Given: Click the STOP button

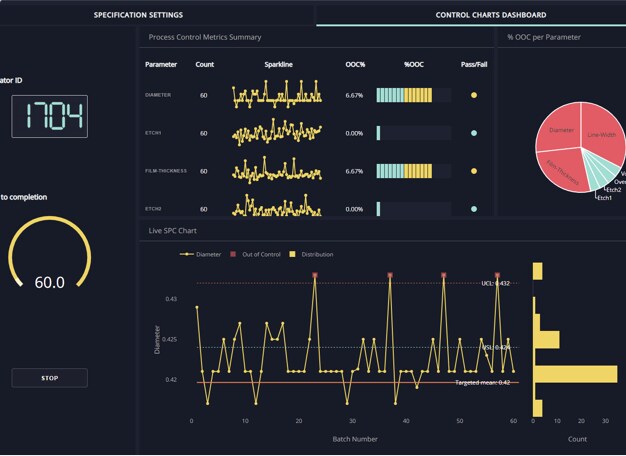Looking at the screenshot, I should click(50, 378).
